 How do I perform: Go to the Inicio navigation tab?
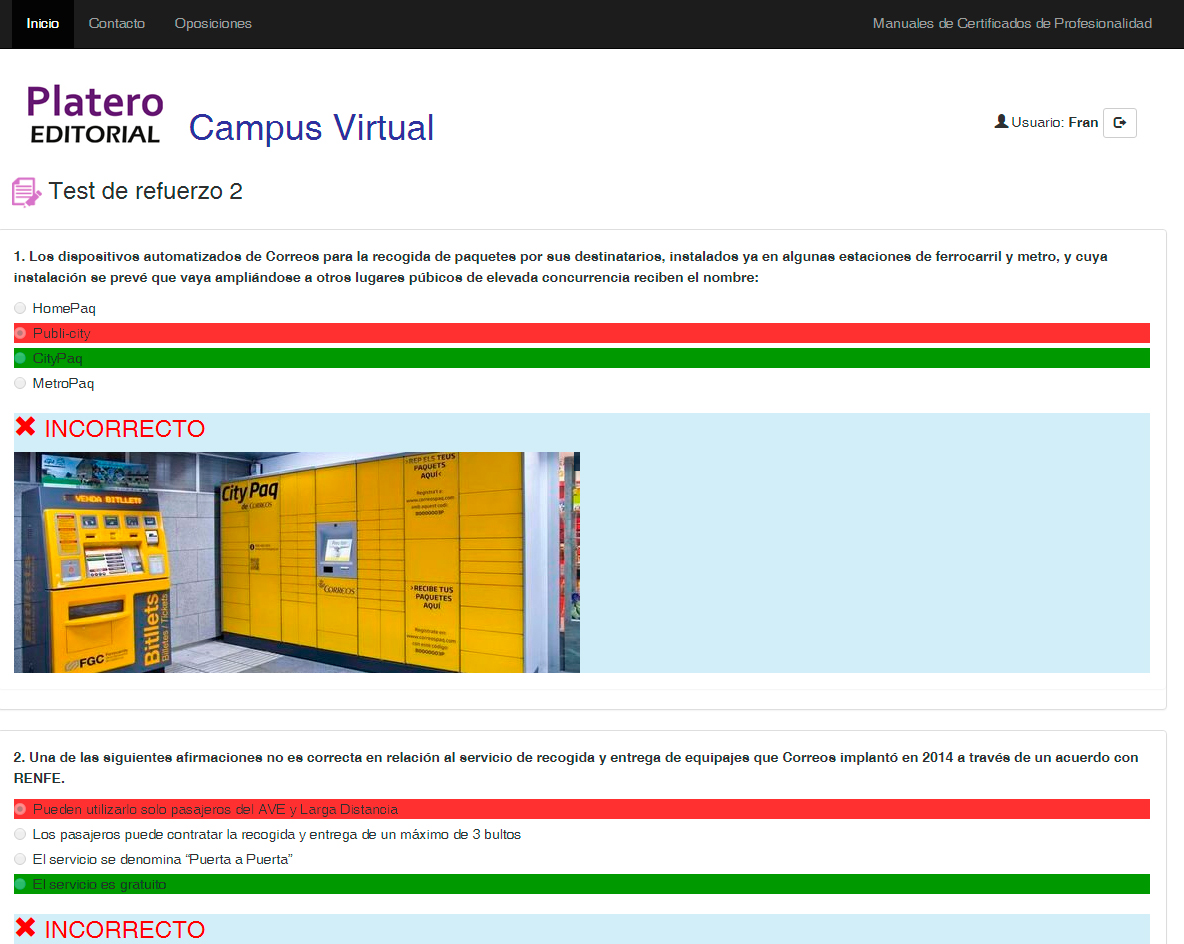(43, 23)
